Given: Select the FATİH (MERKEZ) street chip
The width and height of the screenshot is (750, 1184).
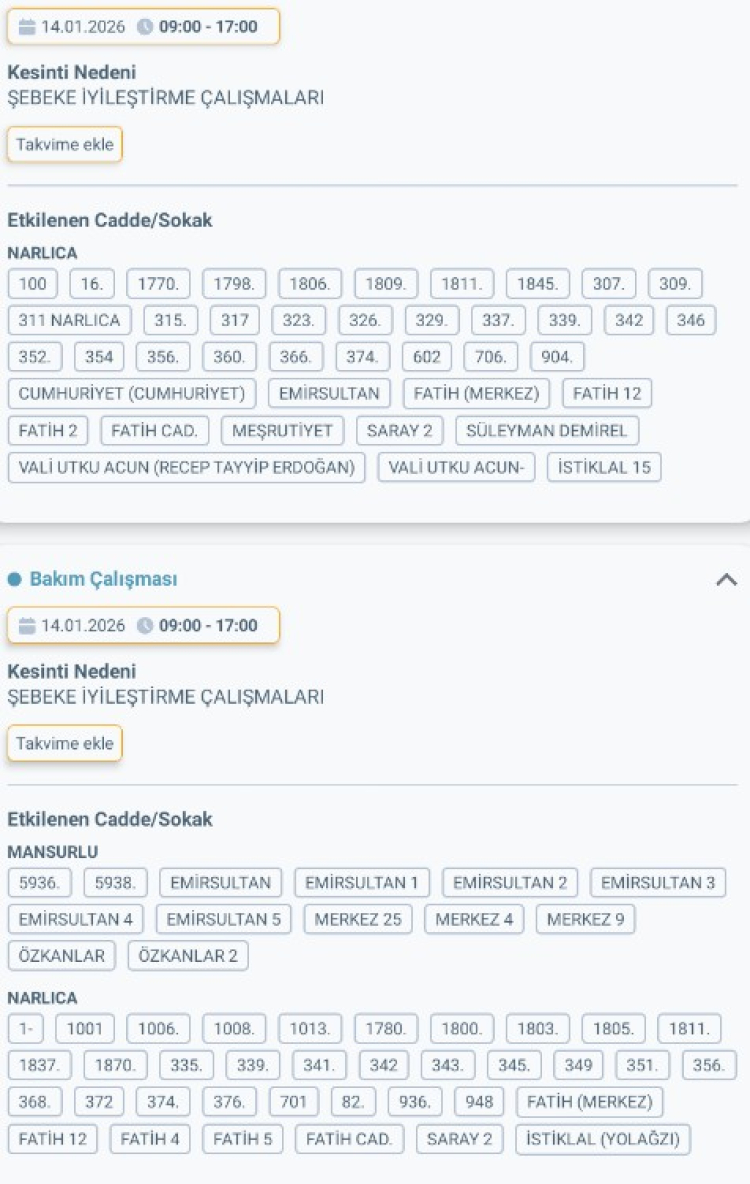Looking at the screenshot, I should tap(478, 393).
